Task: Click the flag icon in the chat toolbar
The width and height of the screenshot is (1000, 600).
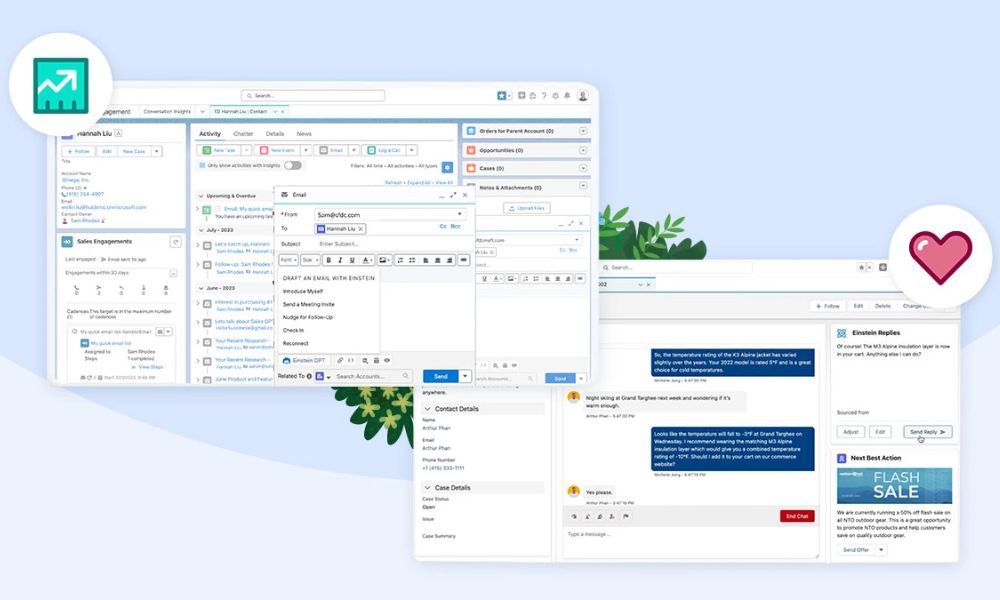Action: [x=626, y=516]
